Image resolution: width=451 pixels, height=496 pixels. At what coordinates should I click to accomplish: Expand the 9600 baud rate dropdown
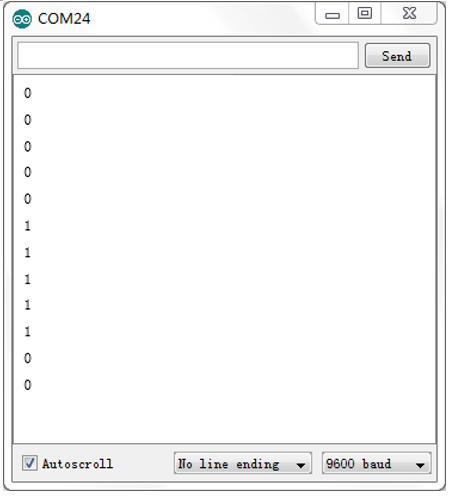(x=376, y=463)
